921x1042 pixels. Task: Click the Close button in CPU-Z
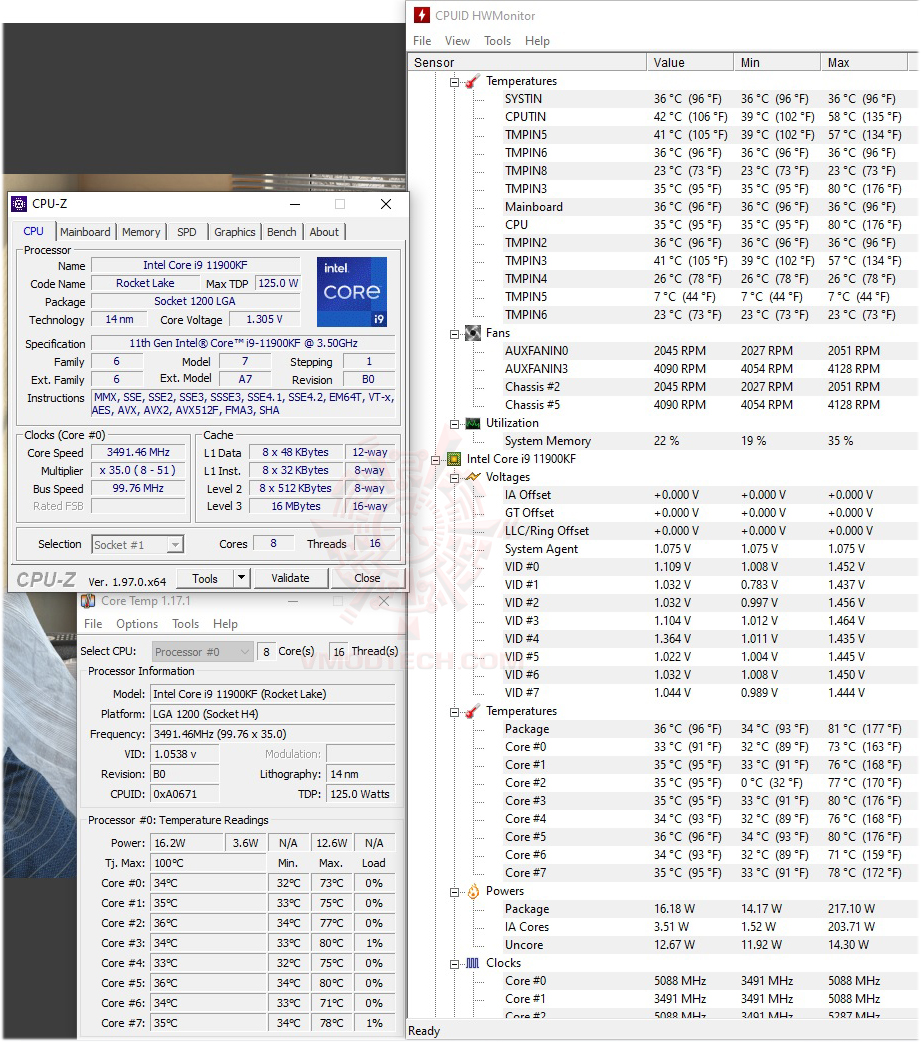click(x=367, y=578)
